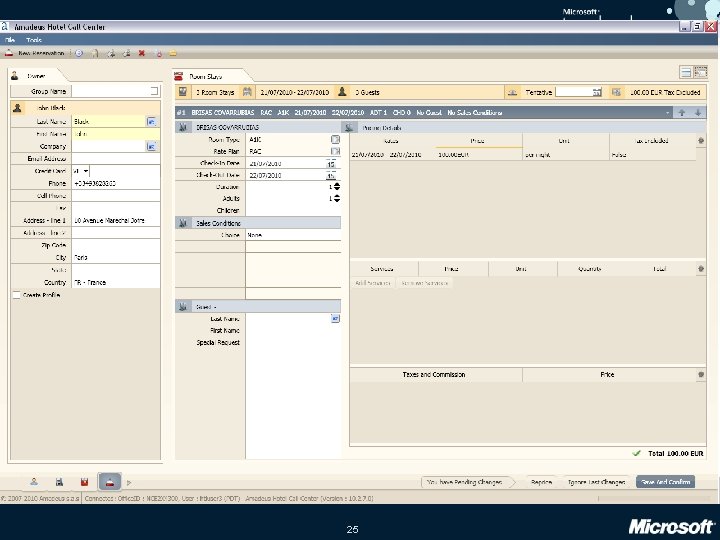Image resolution: width=720 pixels, height=540 pixels.
Task: Click the Children field
Action: (x=293, y=210)
